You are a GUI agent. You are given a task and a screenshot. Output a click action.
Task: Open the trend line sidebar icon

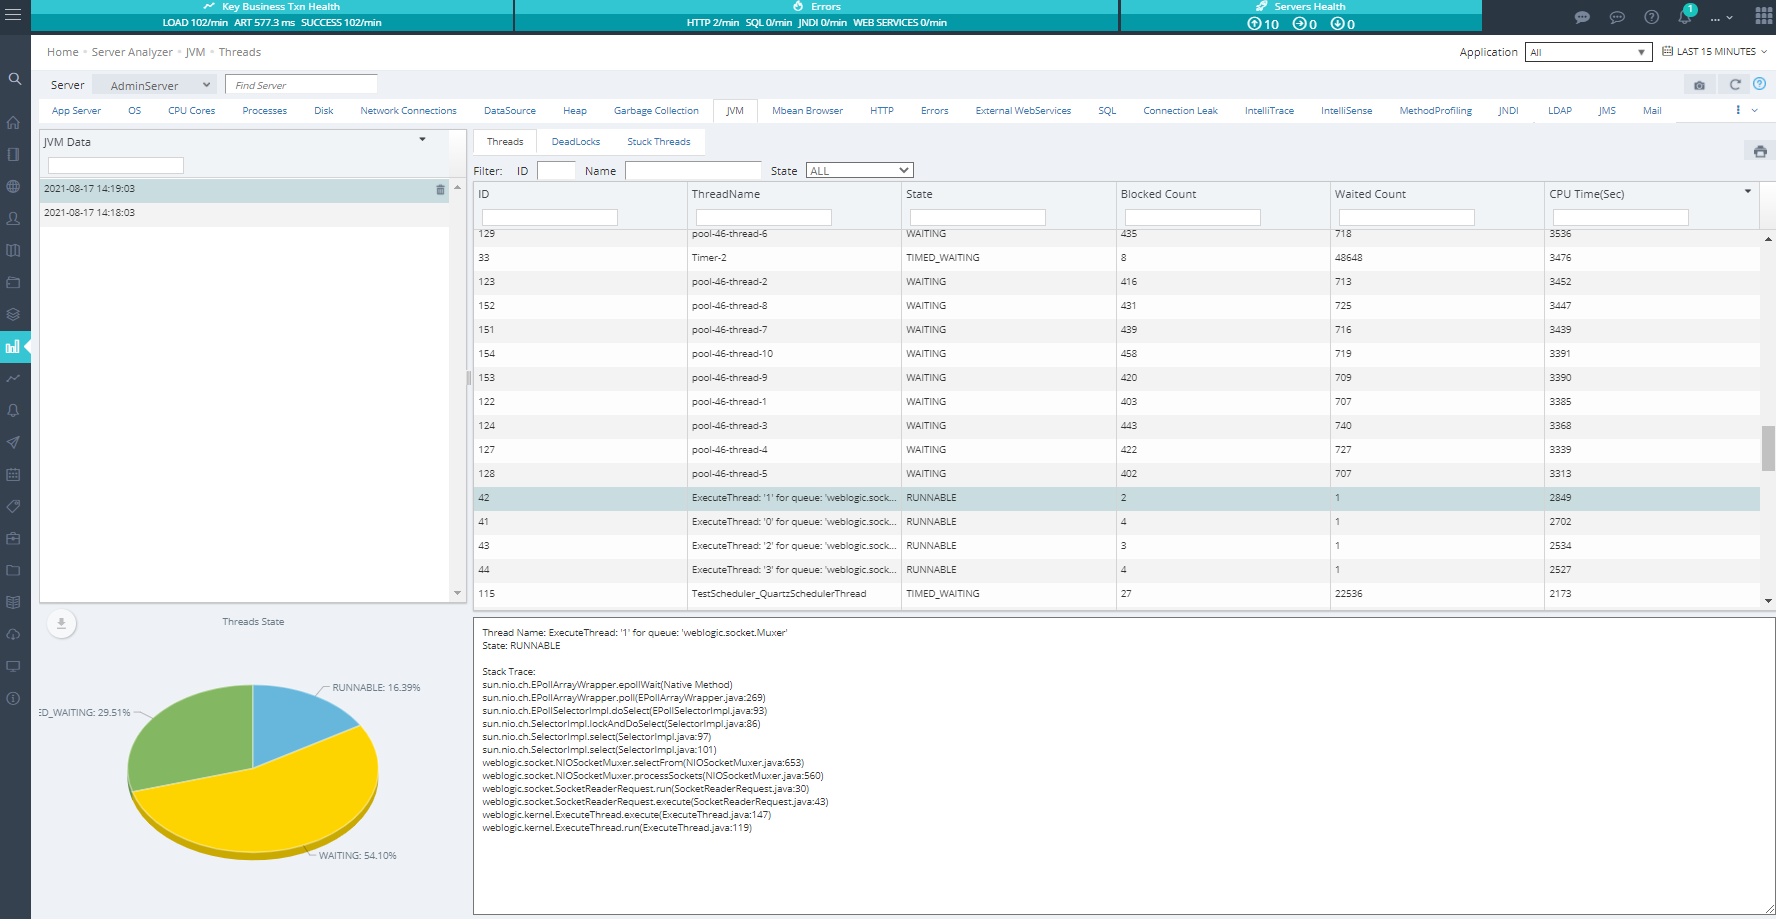[13, 378]
